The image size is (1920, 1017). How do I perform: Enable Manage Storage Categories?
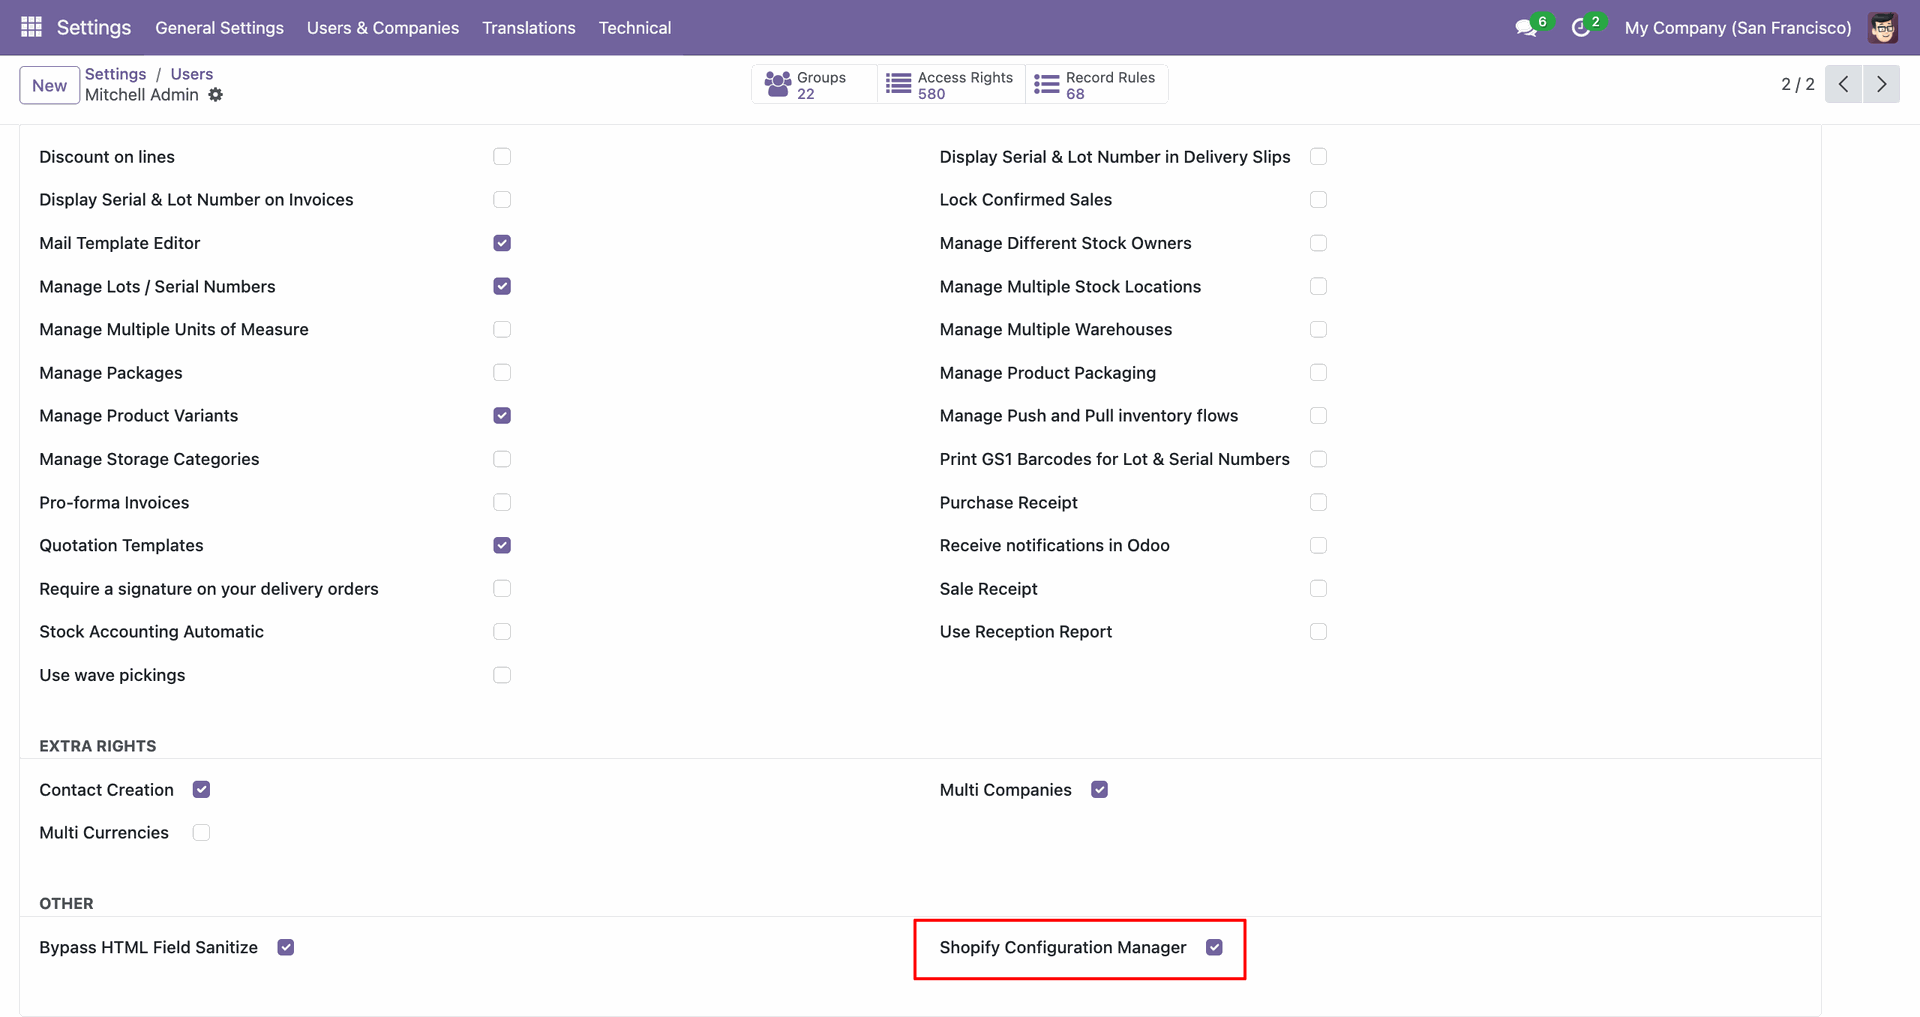[502, 459]
